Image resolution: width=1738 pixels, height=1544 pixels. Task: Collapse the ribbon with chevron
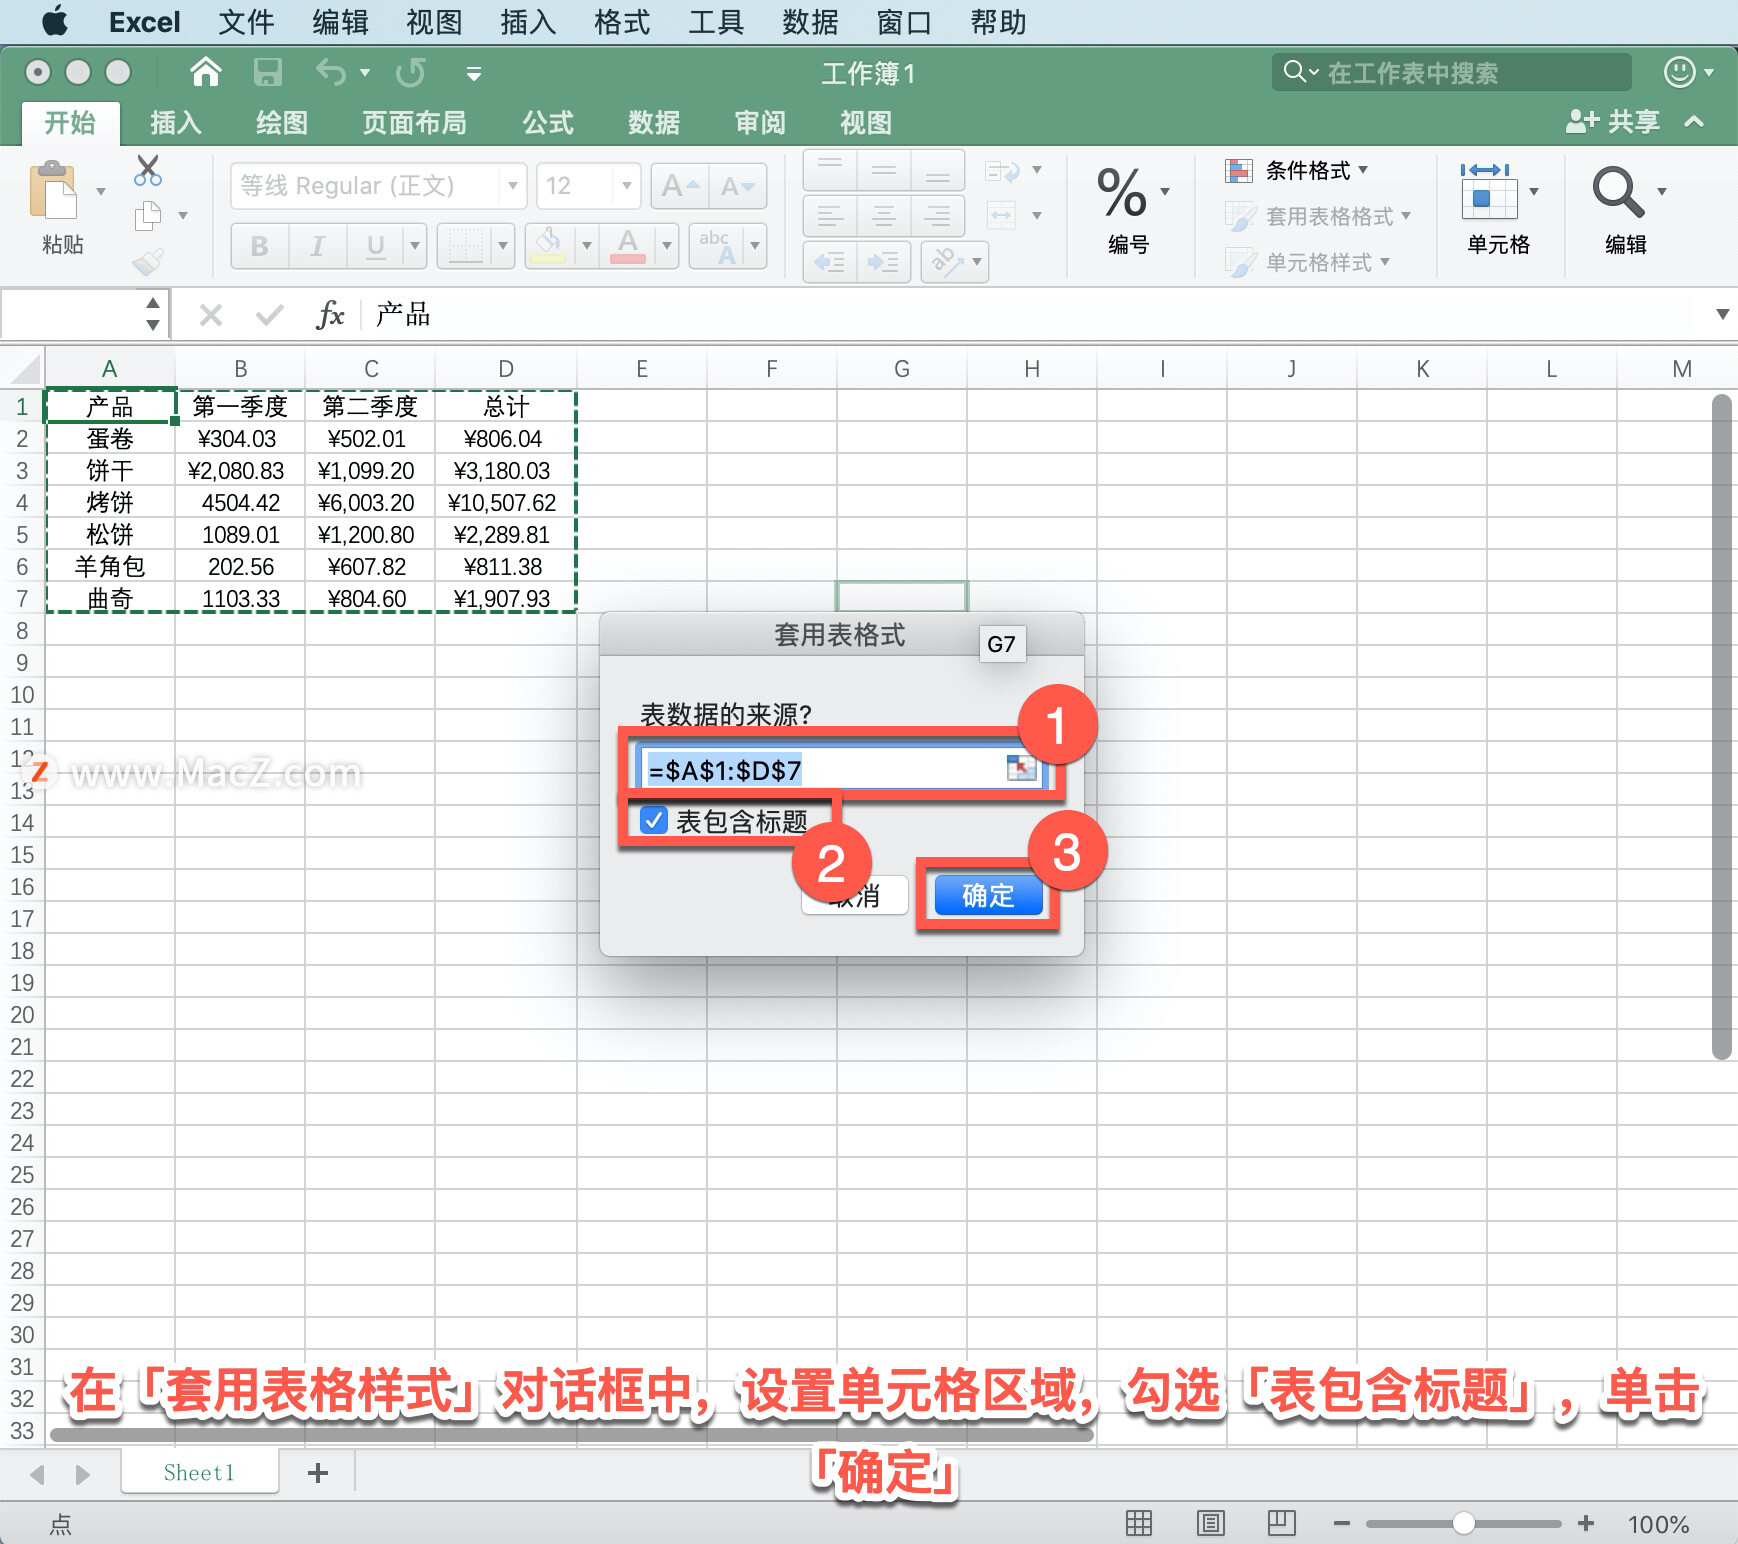tap(1694, 122)
